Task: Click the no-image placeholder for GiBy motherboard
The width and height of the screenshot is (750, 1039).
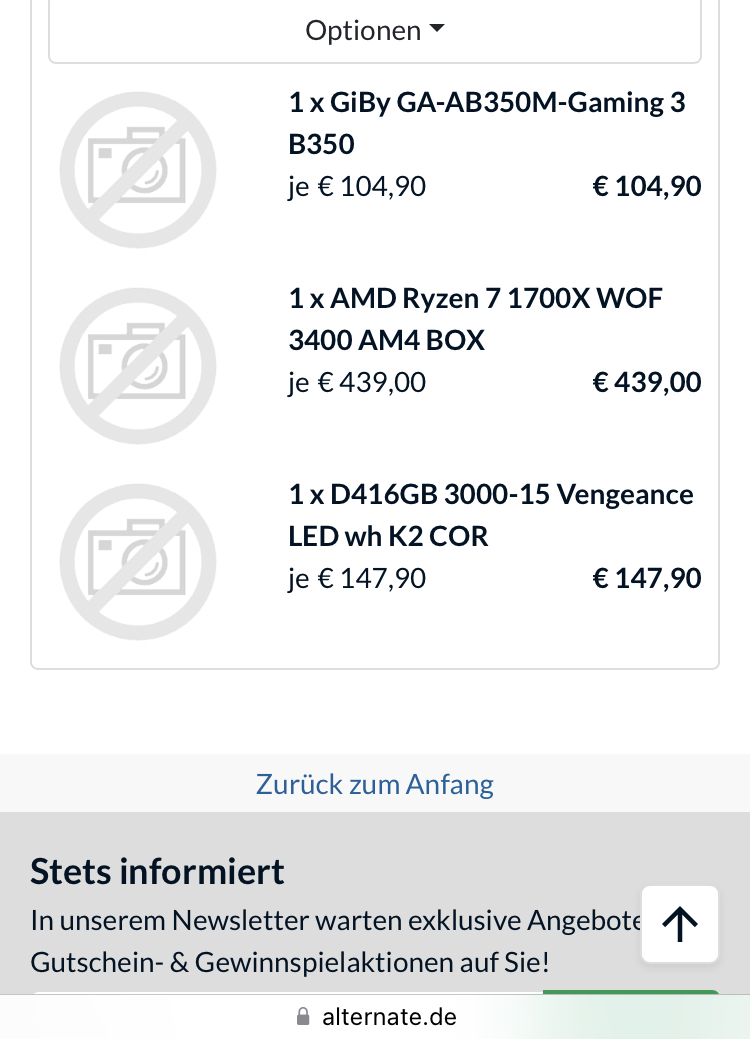Action: tap(138, 170)
